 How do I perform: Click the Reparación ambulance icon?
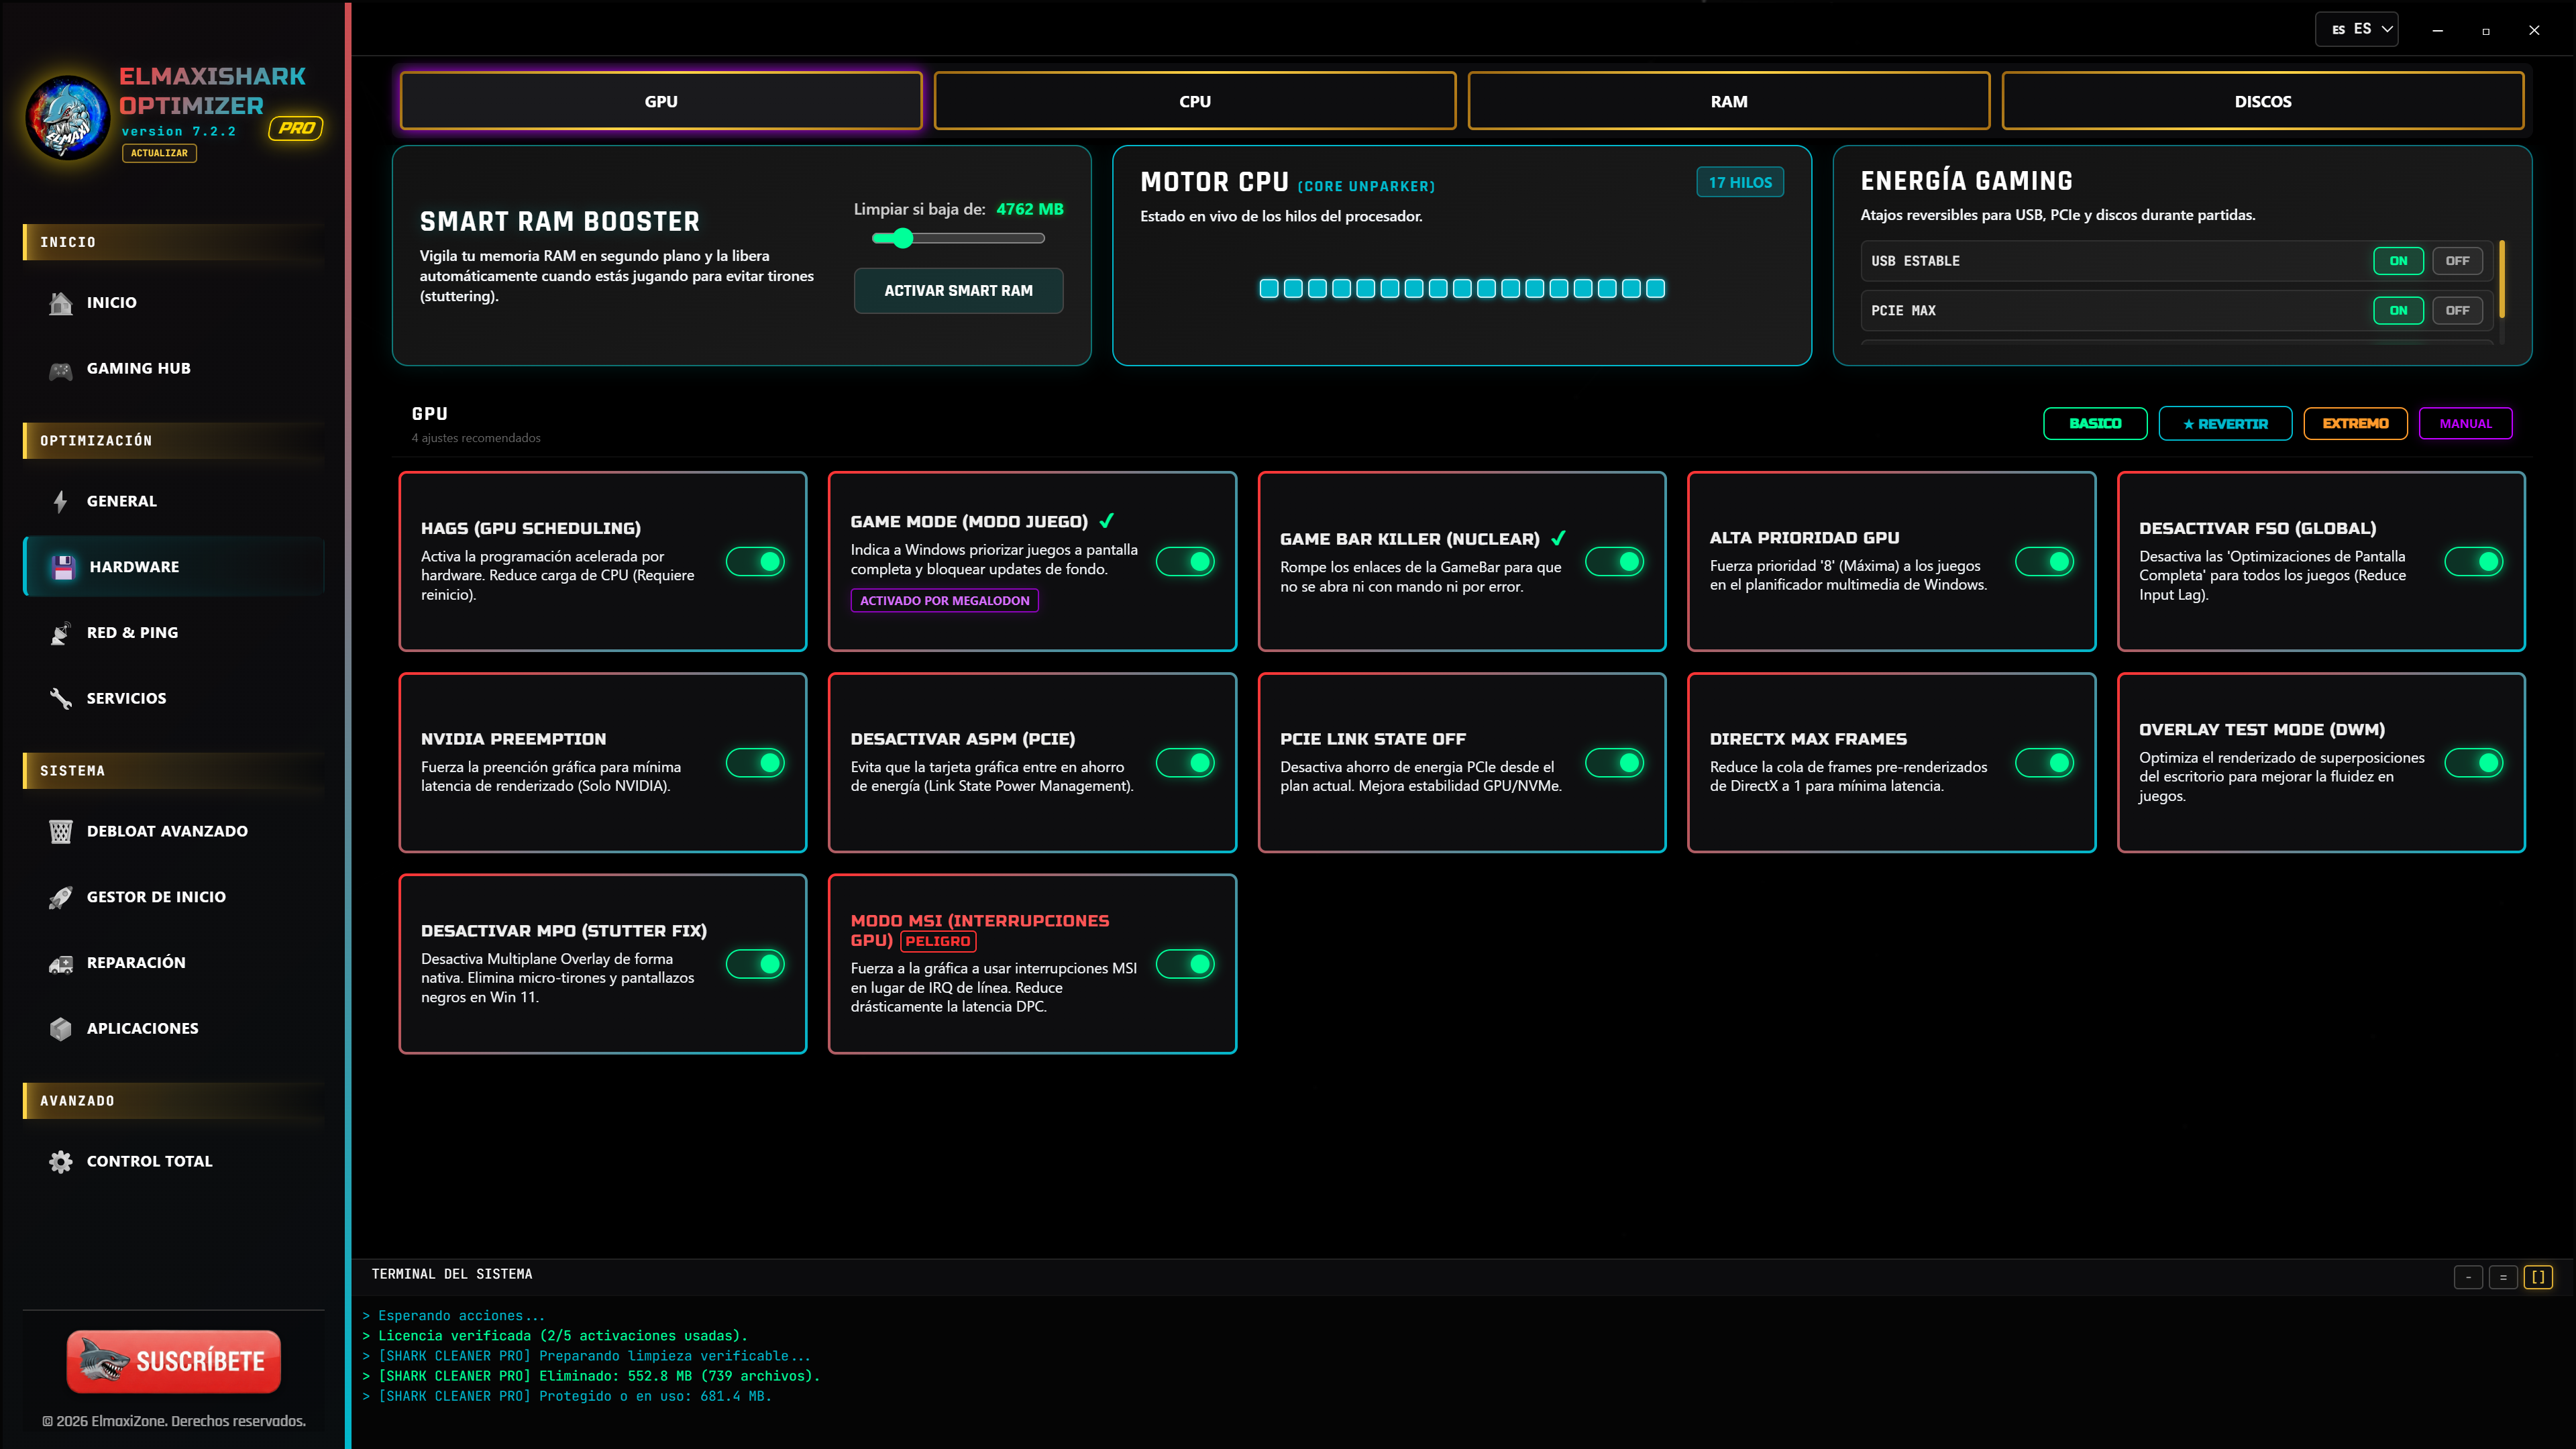coord(61,964)
